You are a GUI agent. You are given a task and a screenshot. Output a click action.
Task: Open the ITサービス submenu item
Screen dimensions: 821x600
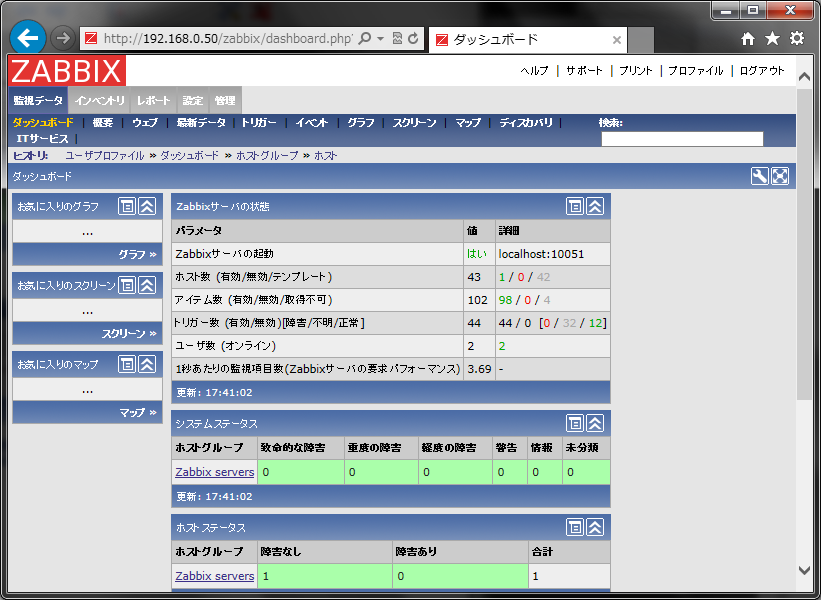42,139
